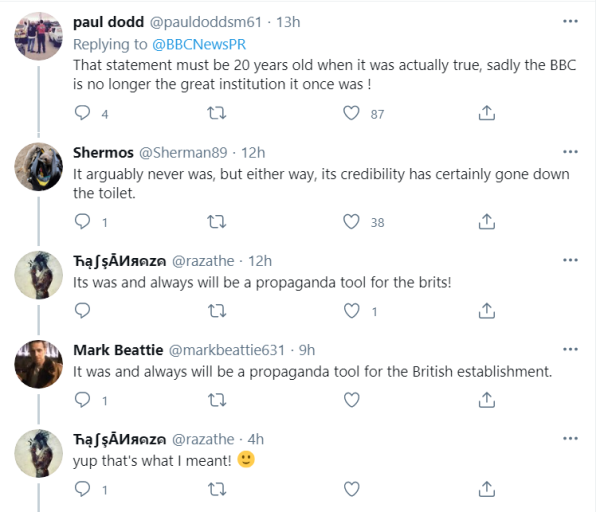Reply to paul dodd's tweet
Image resolution: width=600 pixels, height=512 pixels.
pyautogui.click(x=82, y=114)
